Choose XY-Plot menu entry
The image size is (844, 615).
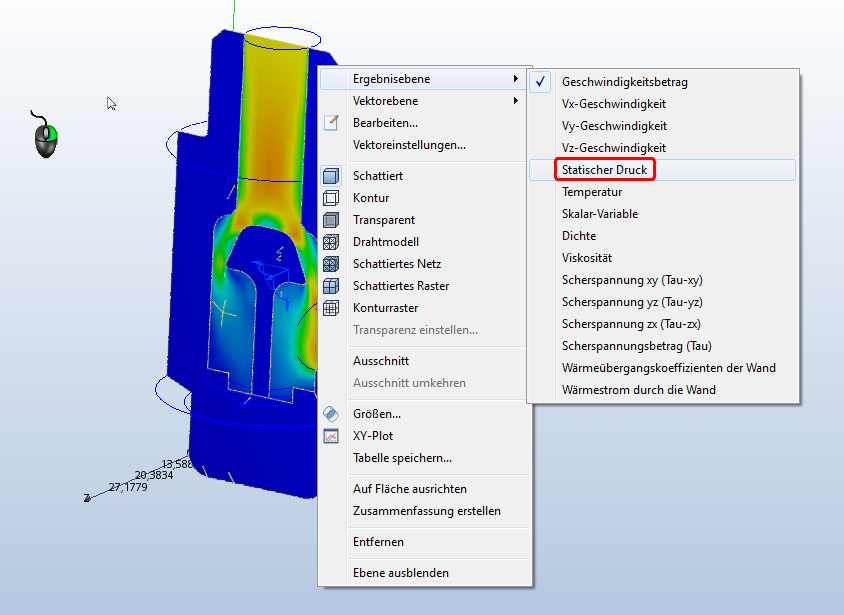click(425, 436)
